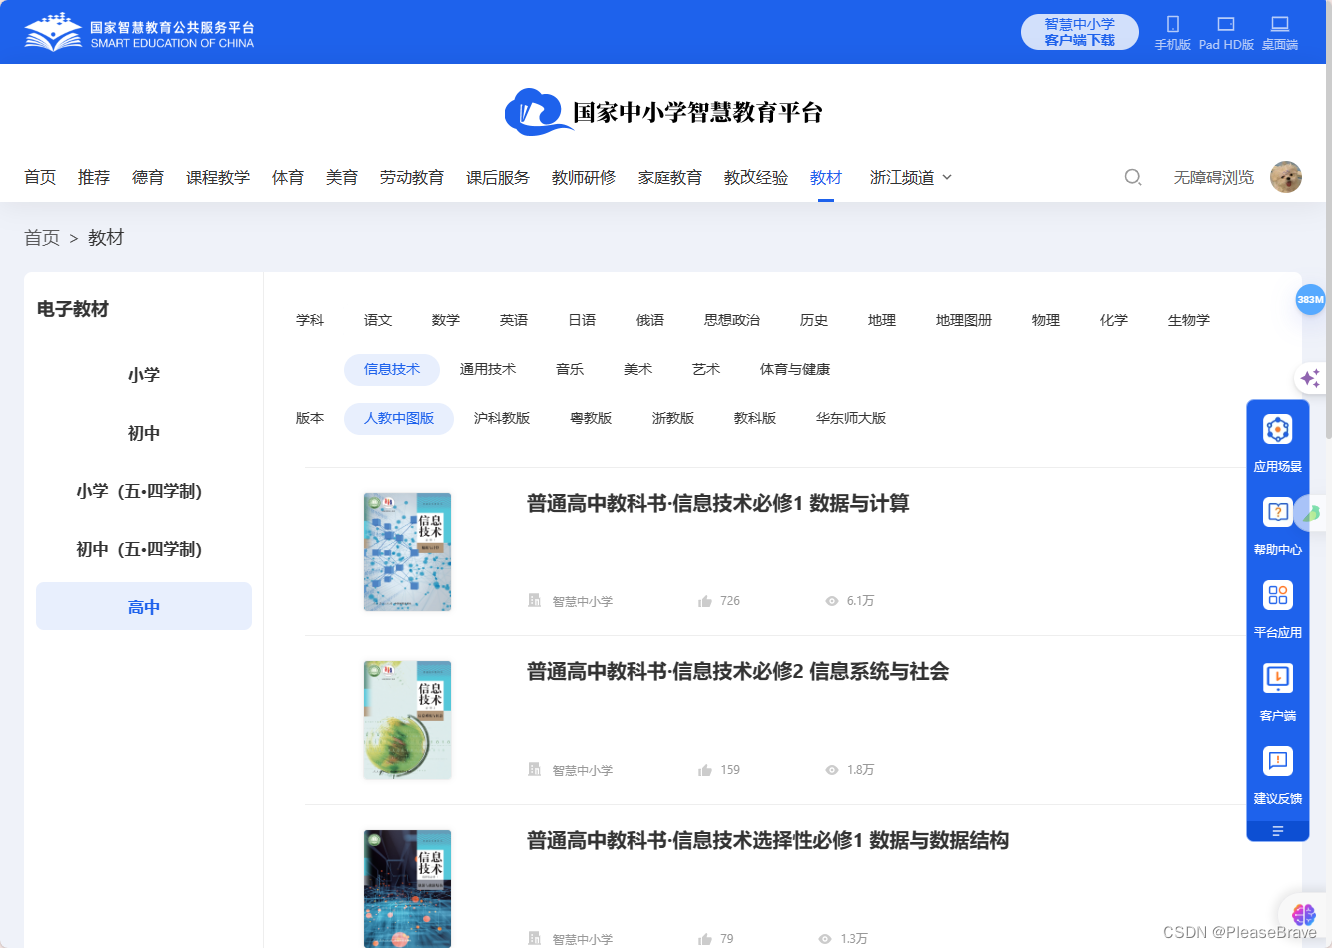
Task: Filter subject by 信息技术
Action: click(392, 369)
